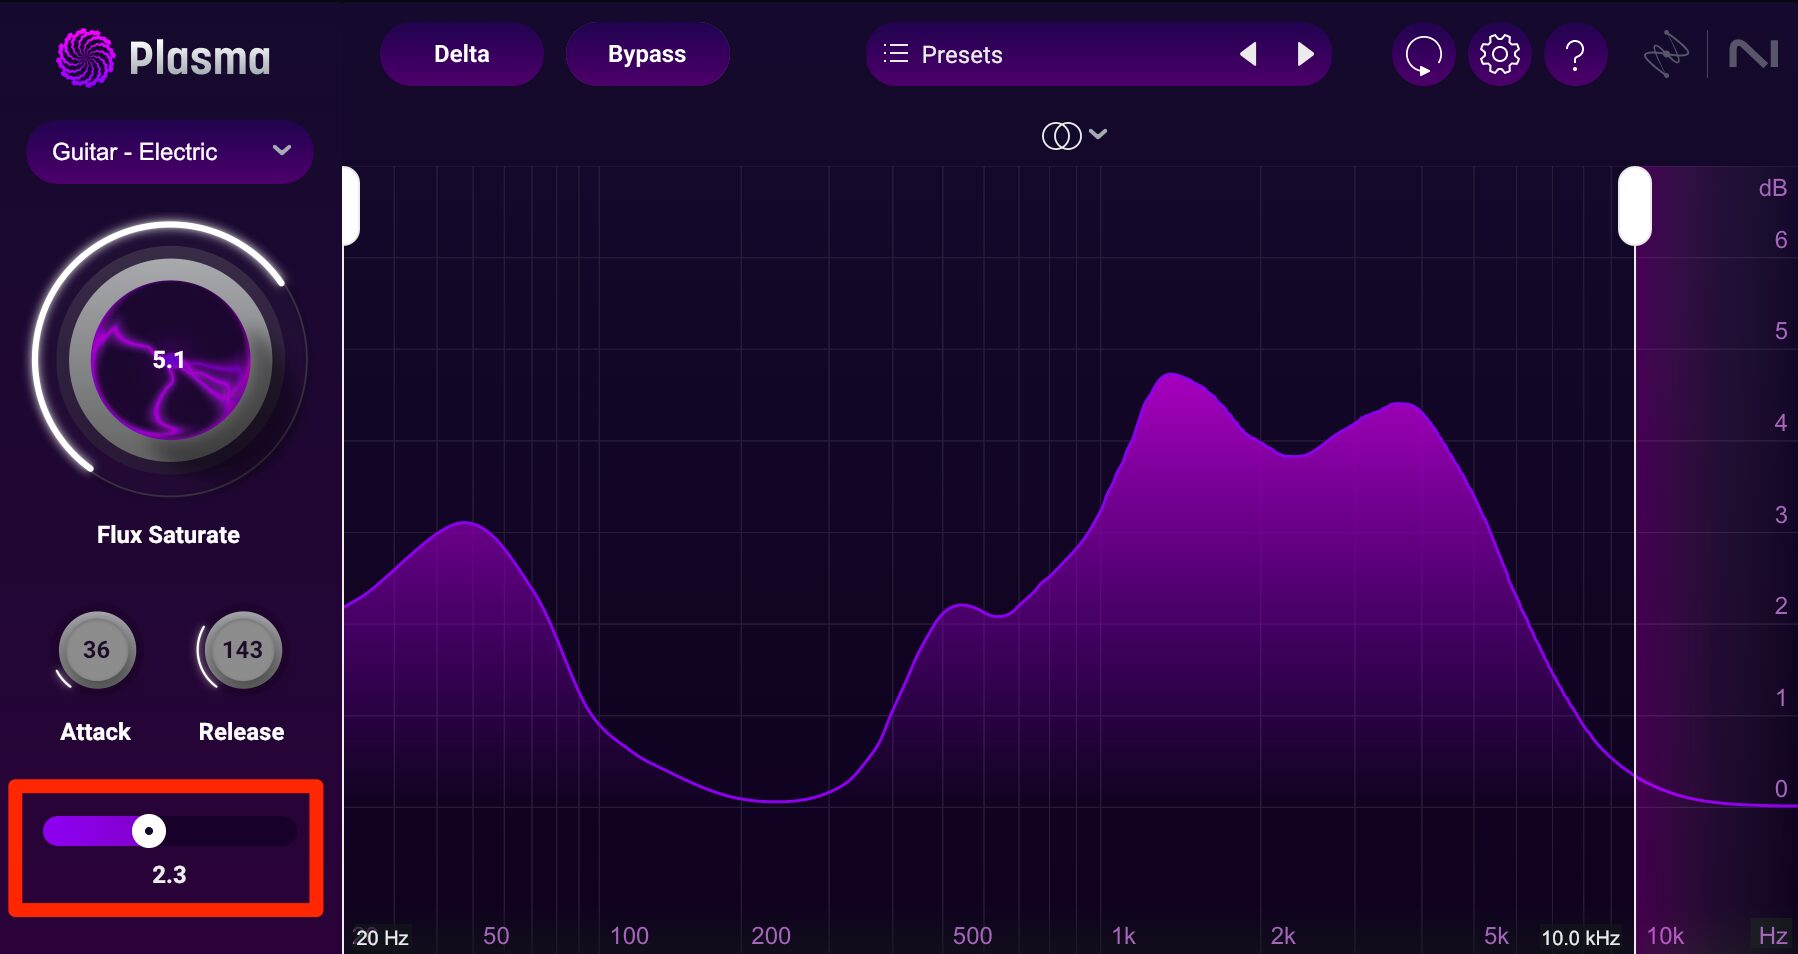Click the 1k frequency axis label
This screenshot has height=954, width=1798.
1124,936
